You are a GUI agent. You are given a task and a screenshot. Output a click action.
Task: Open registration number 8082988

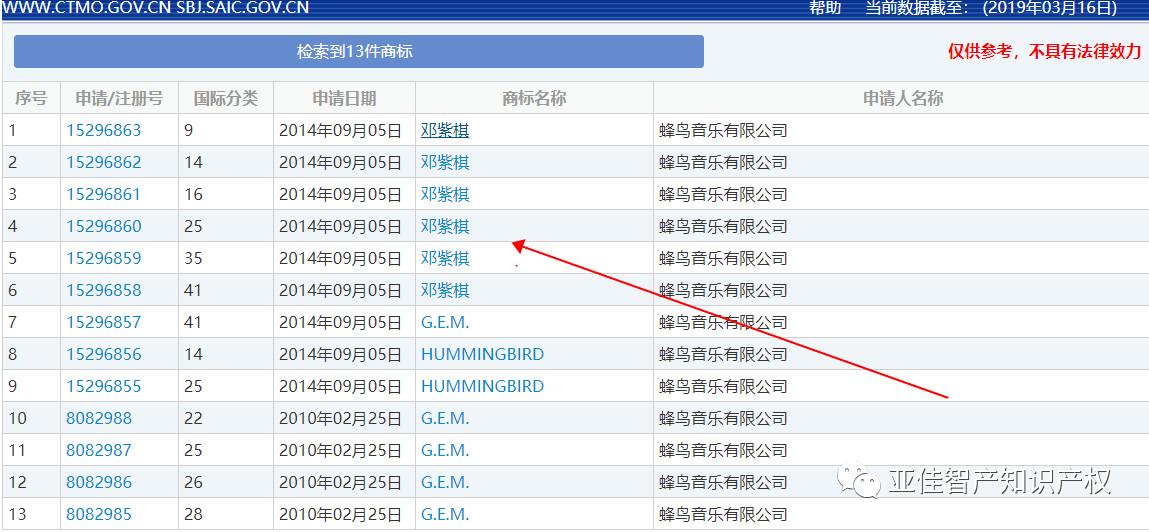pos(99,418)
